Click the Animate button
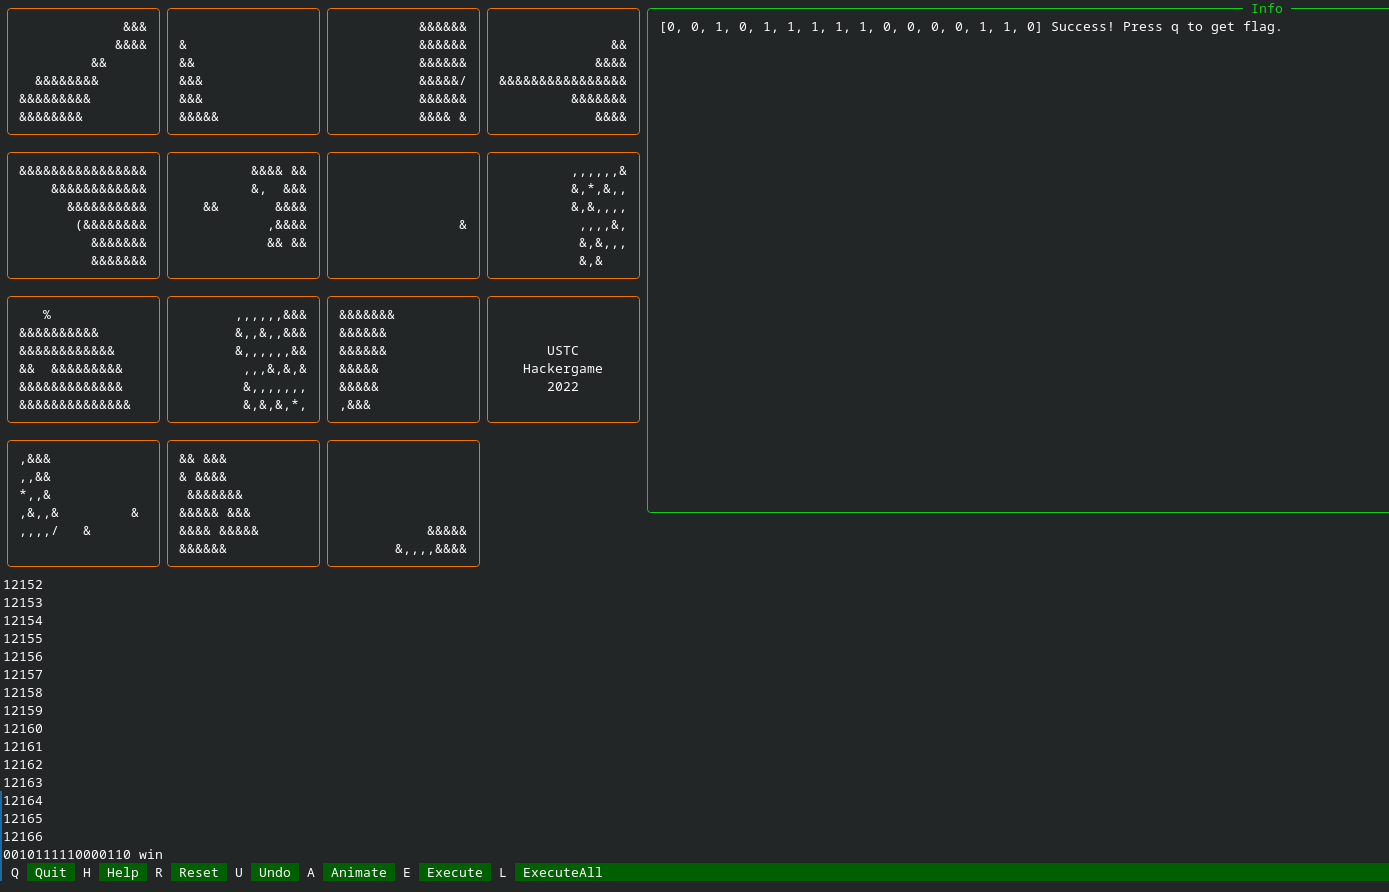 tap(358, 872)
